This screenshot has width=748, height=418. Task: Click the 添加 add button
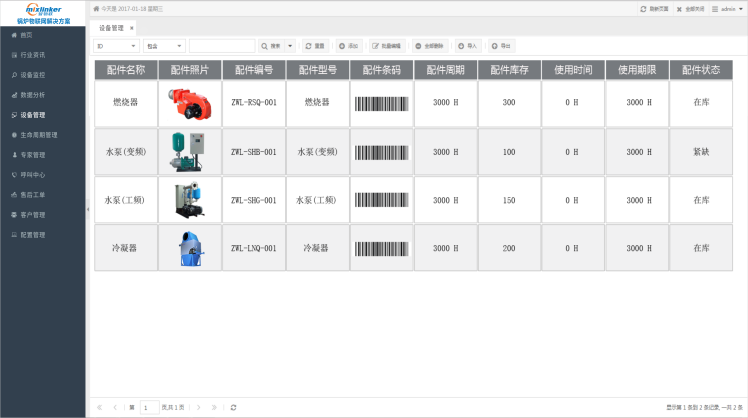tap(348, 46)
